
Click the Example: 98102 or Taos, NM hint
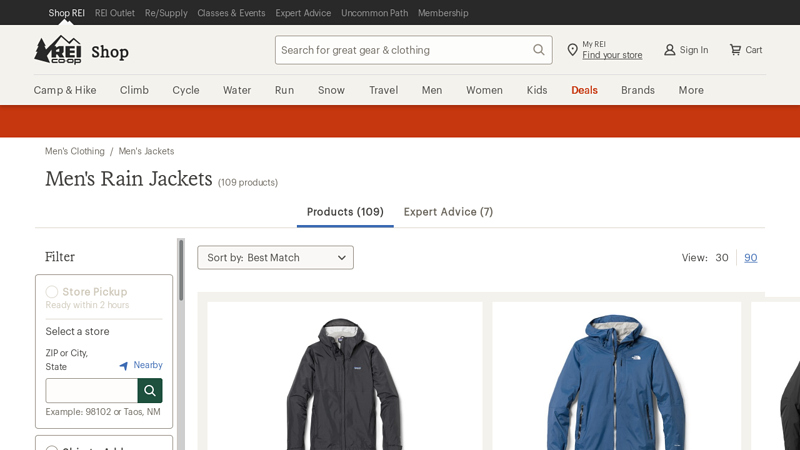(x=103, y=412)
